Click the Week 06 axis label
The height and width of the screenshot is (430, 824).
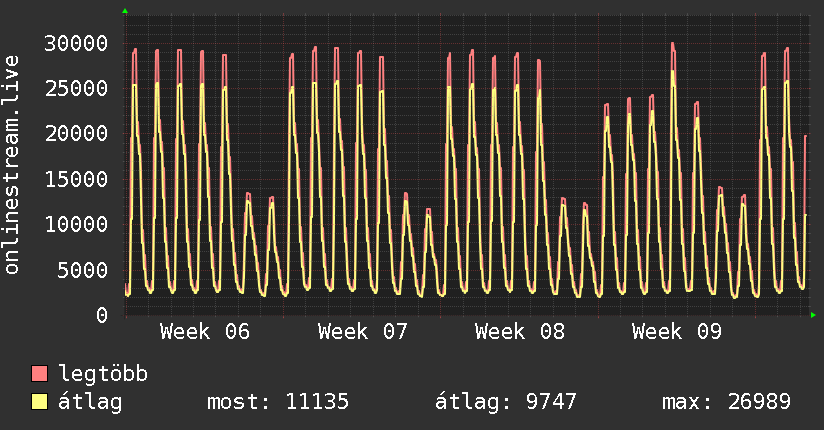tap(204, 332)
